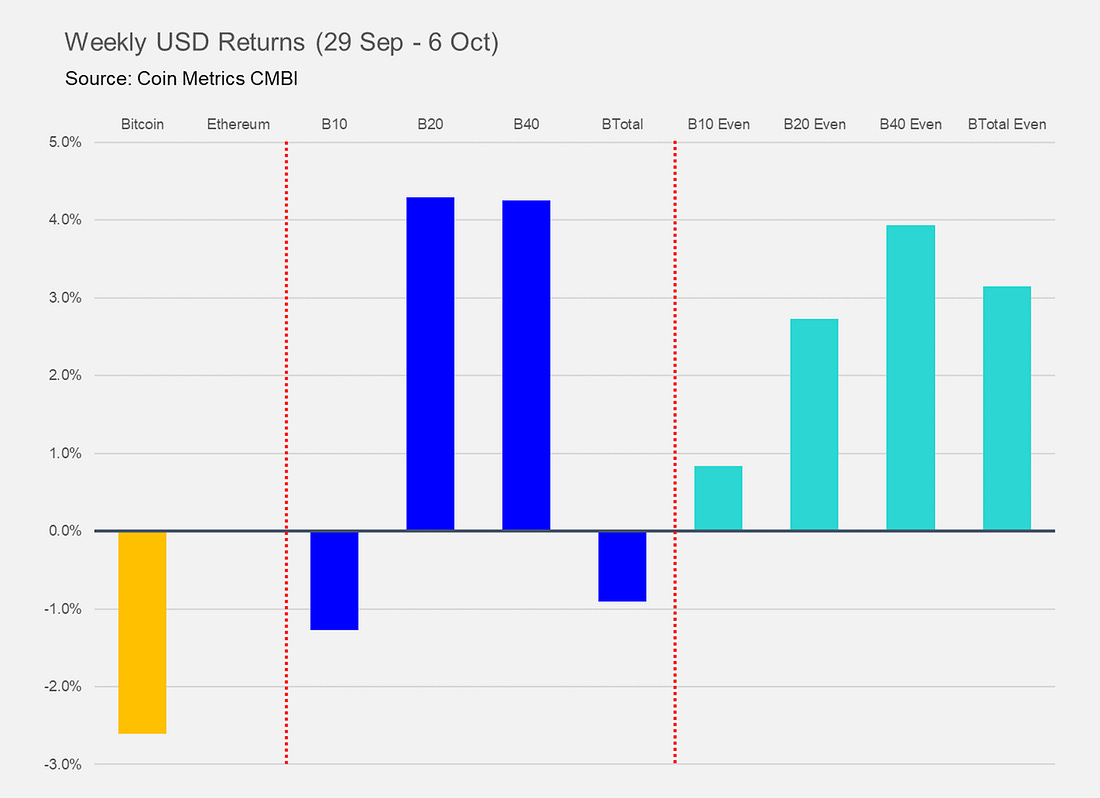Click red dotted divider before B10 Even
The image size is (1100, 798).
pyautogui.click(x=675, y=452)
